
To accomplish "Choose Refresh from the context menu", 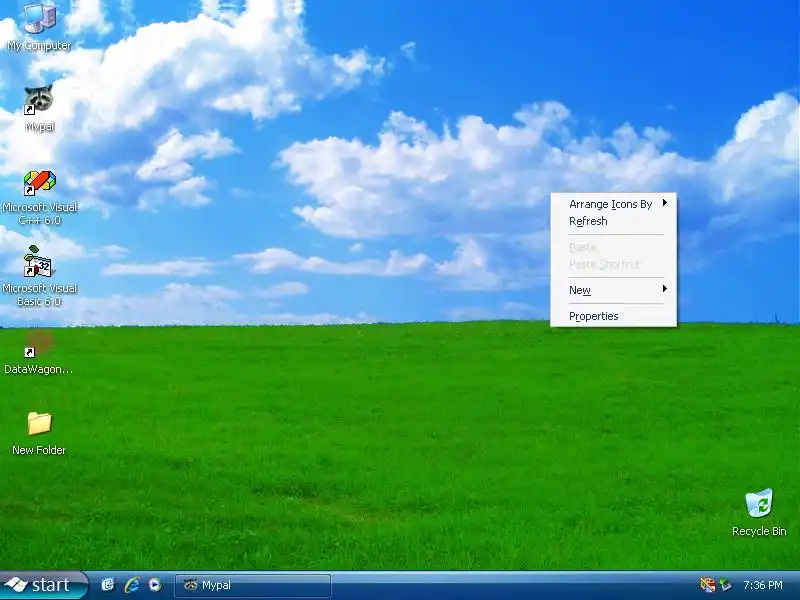I will pyautogui.click(x=613, y=221).
